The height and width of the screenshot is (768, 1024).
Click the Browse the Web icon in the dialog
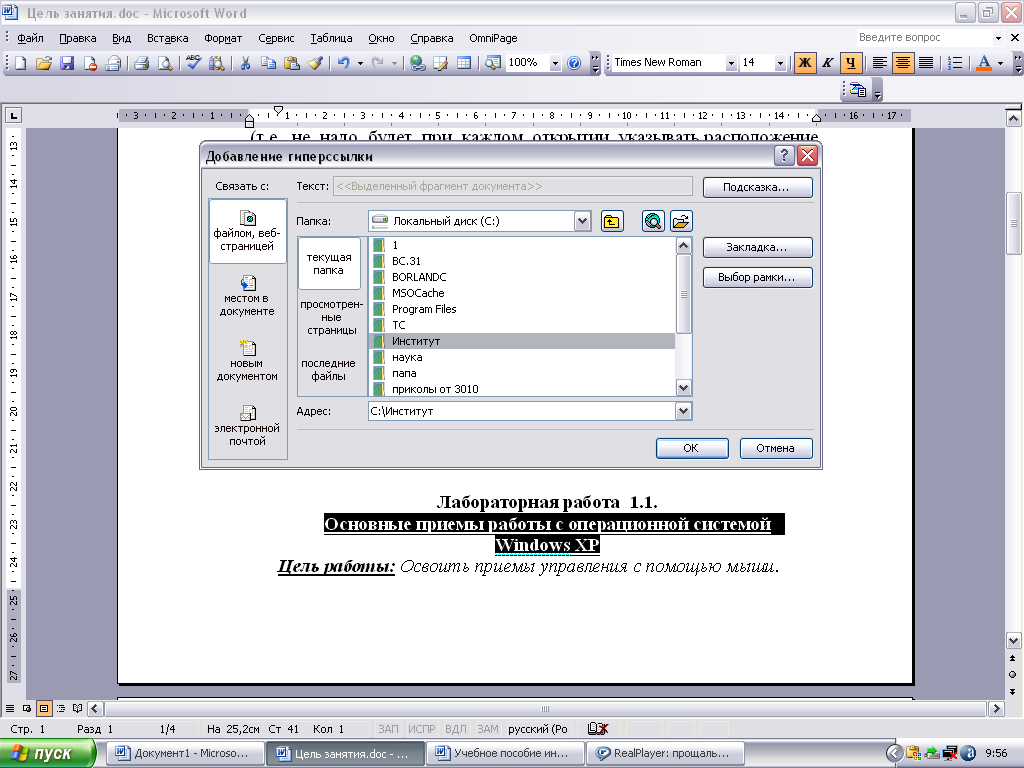click(653, 221)
